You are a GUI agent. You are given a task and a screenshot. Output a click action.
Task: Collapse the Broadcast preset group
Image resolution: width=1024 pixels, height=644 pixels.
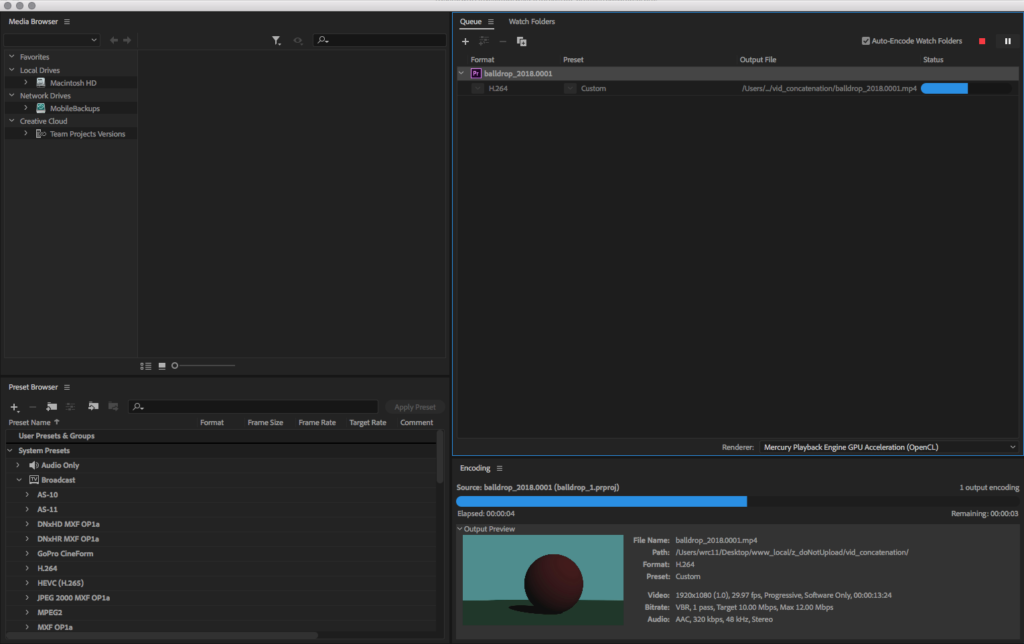[x=18, y=480]
